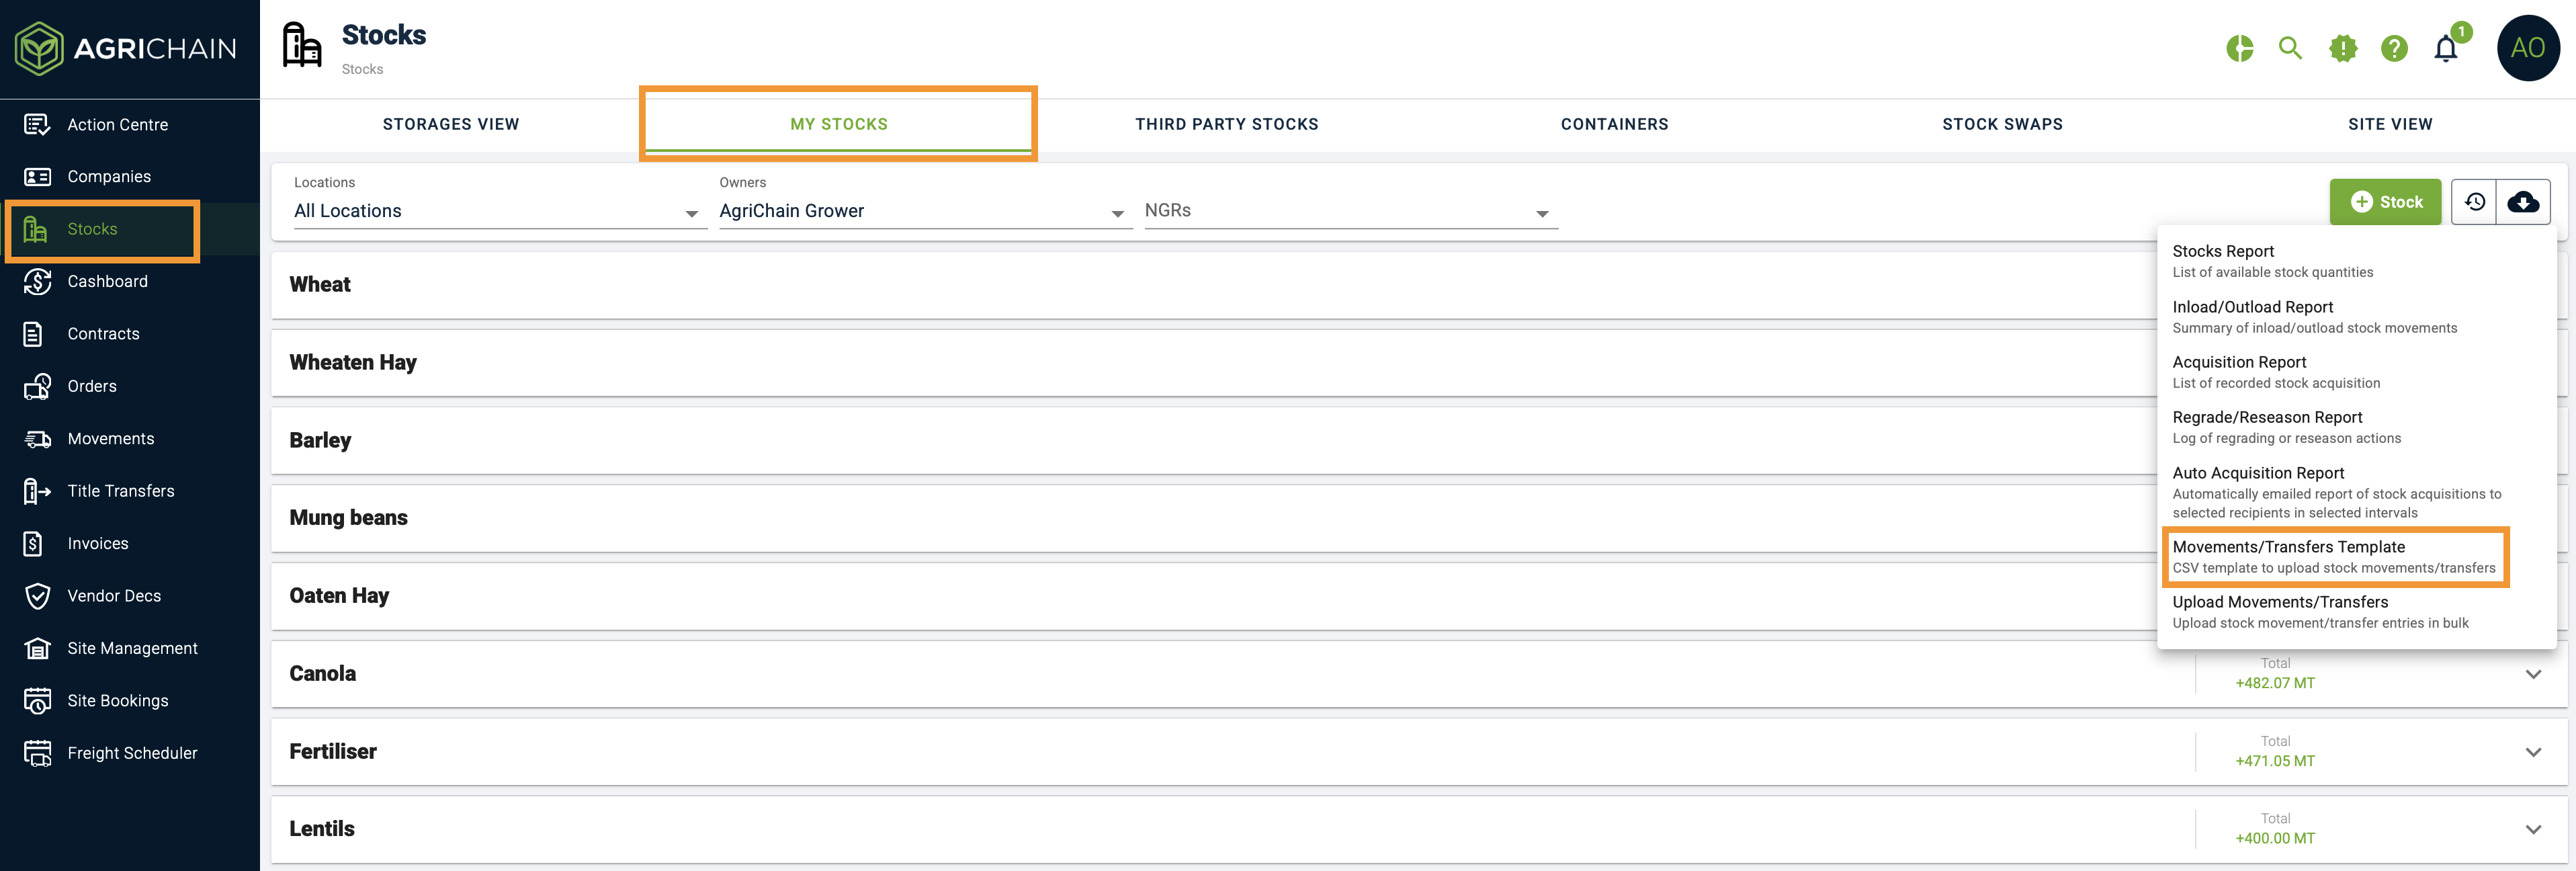This screenshot has width=2576, height=871.
Task: Open search using the magnifier icon
Action: tap(2290, 48)
